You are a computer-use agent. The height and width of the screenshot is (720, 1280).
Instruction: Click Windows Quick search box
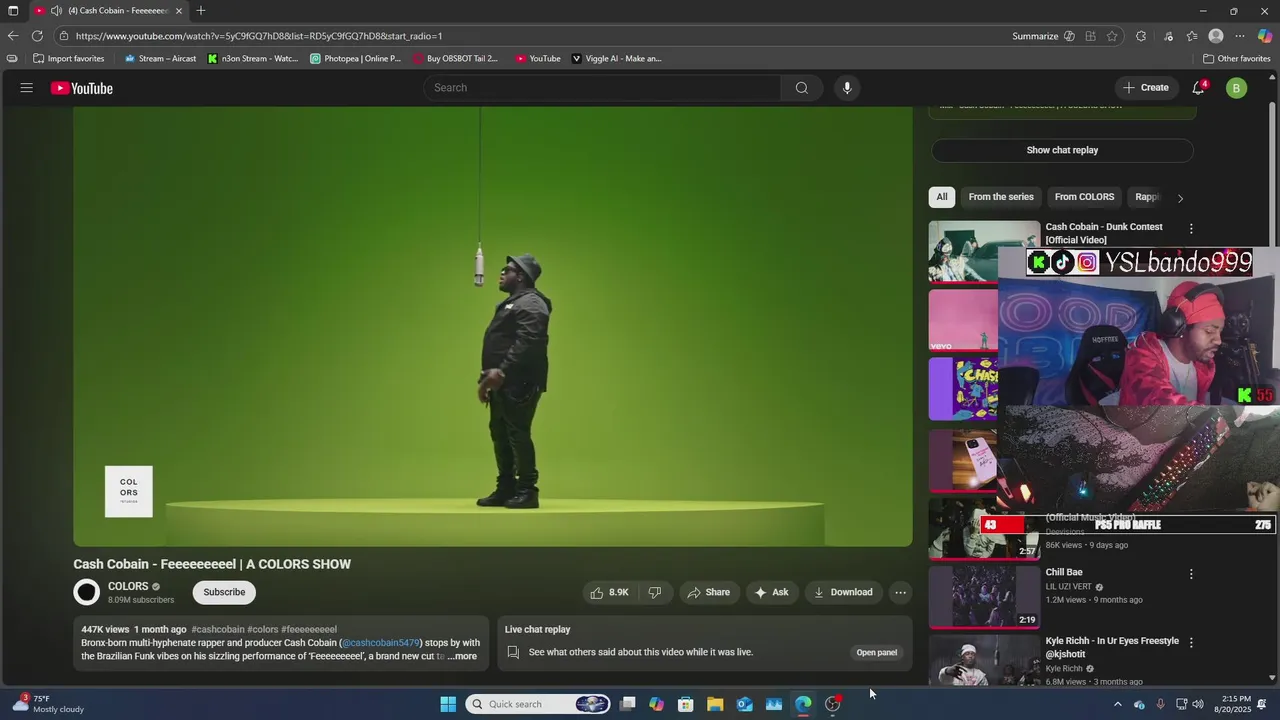click(x=538, y=704)
